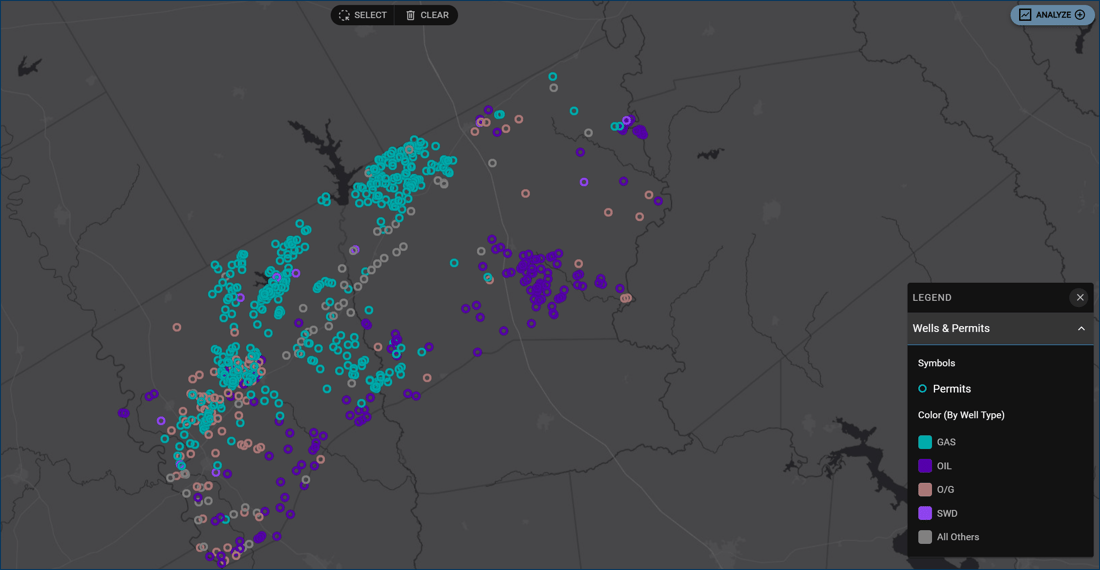Click the dark purple OIL color swatch
Viewport: 1100px width, 570px height.
point(925,466)
